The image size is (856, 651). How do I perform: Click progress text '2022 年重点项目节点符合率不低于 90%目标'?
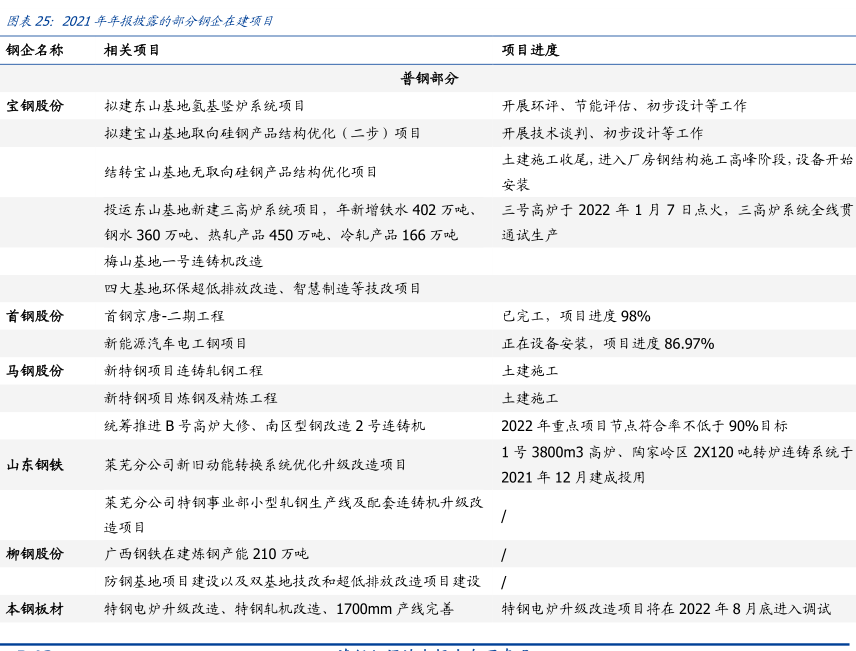645,425
